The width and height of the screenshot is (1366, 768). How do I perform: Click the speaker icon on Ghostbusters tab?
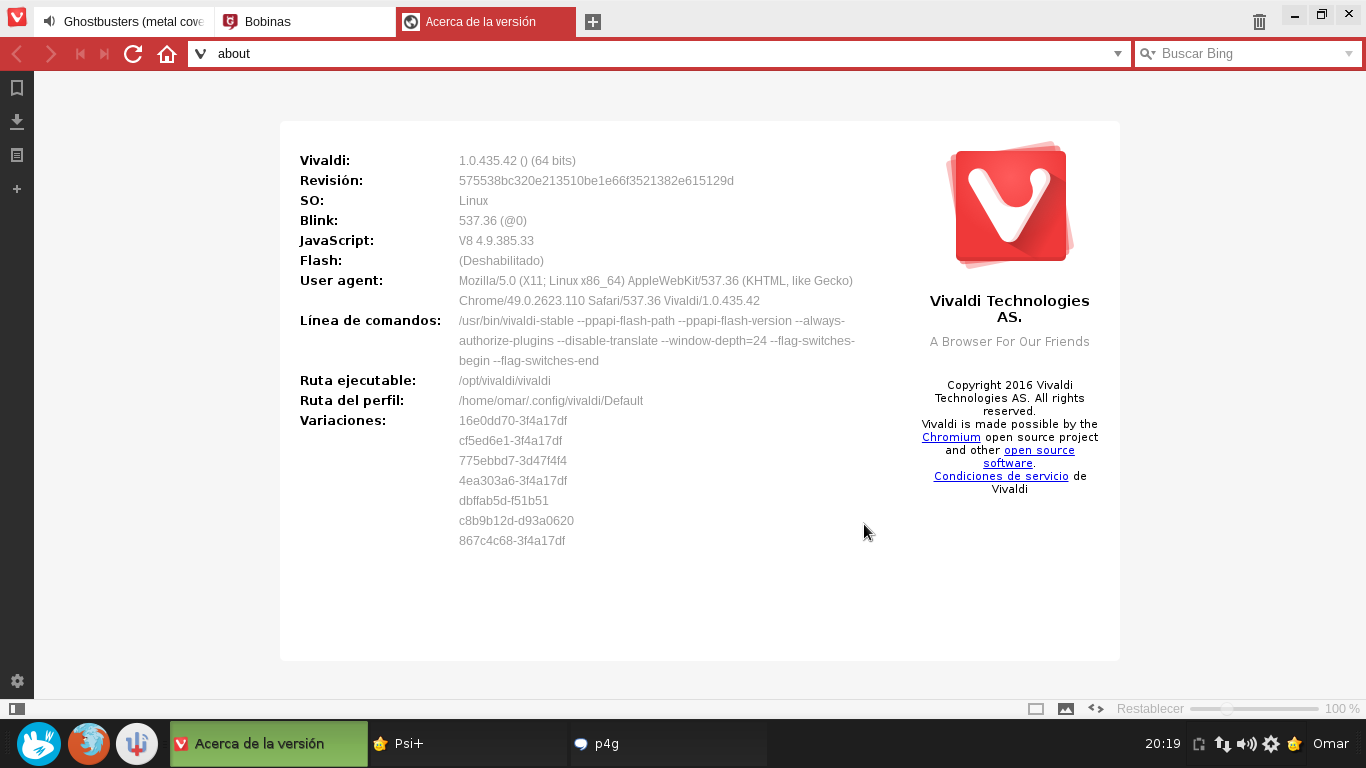tap(50, 22)
